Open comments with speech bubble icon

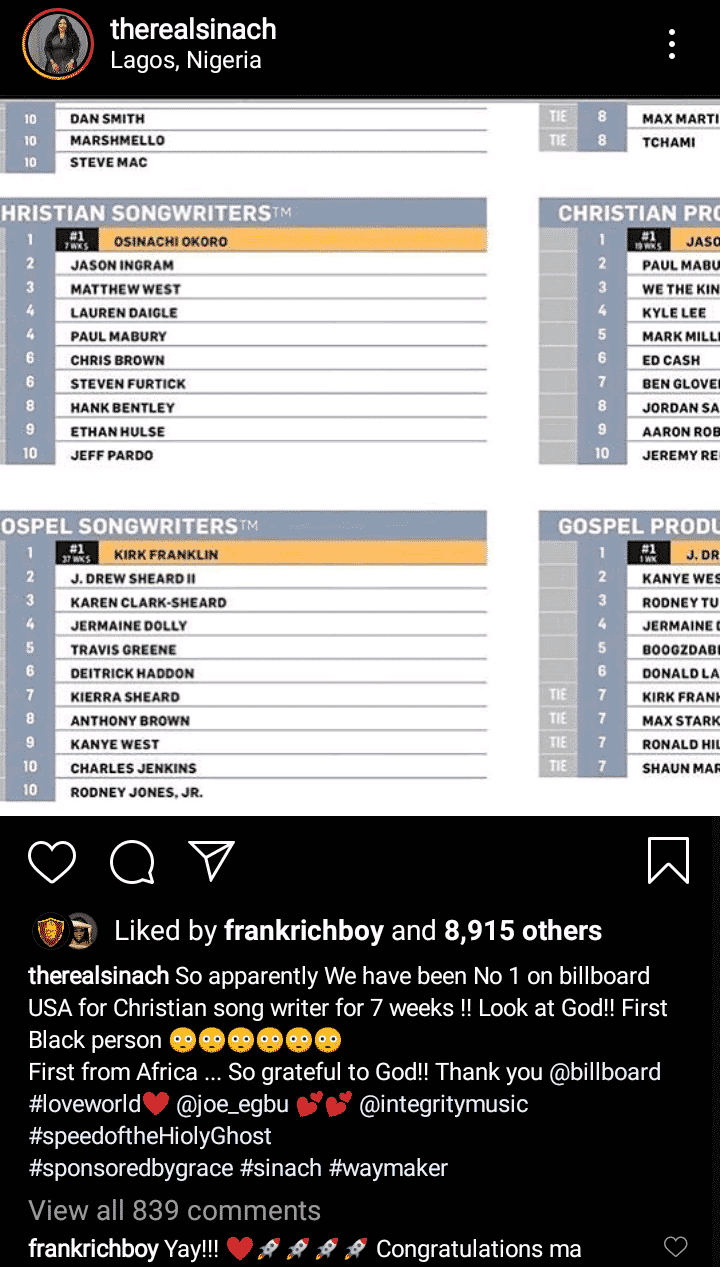(x=132, y=861)
